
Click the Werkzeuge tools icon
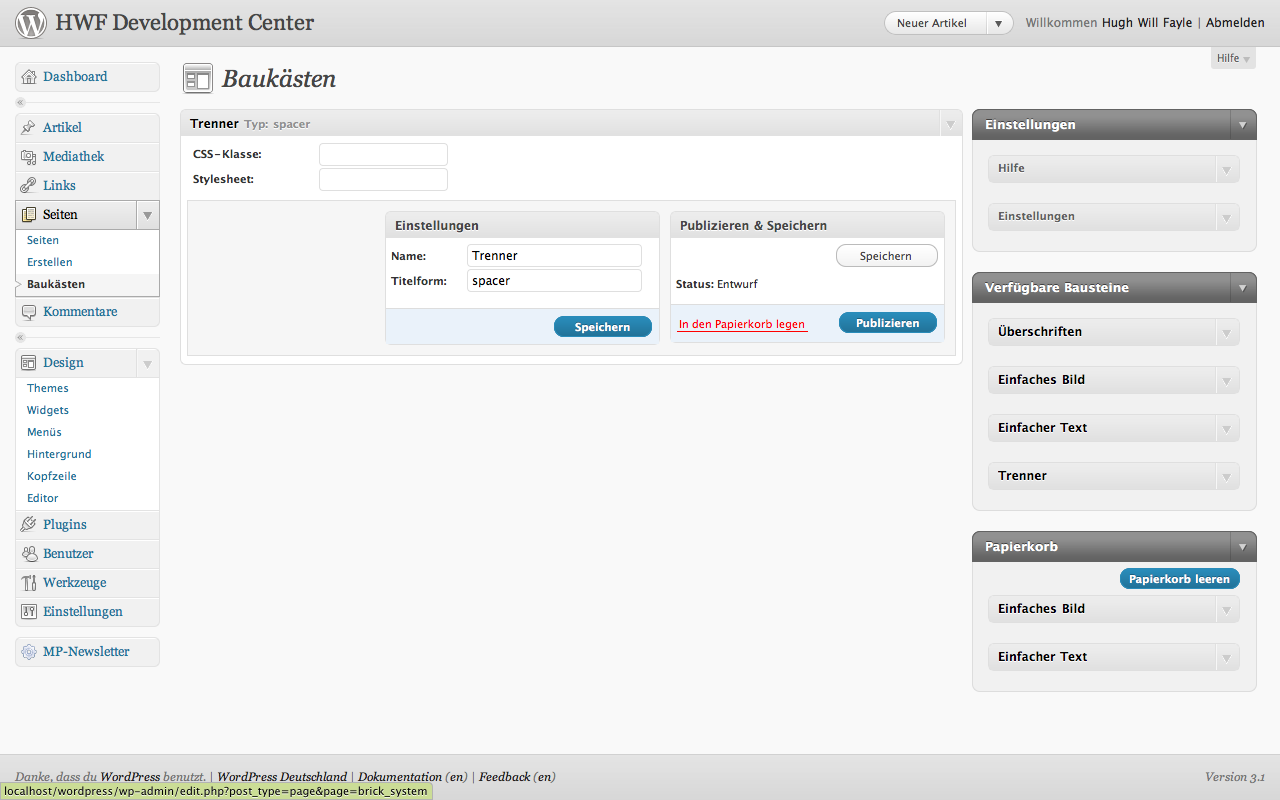coord(28,583)
